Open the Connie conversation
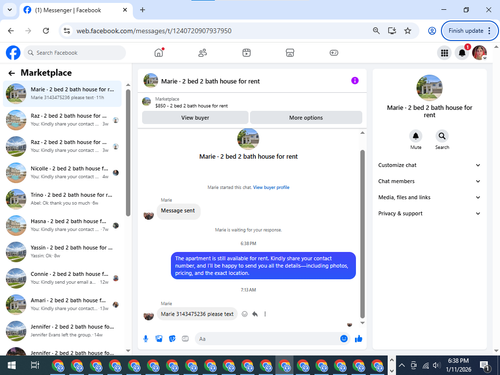The width and height of the screenshot is (500, 375). pyautogui.click(x=62, y=278)
